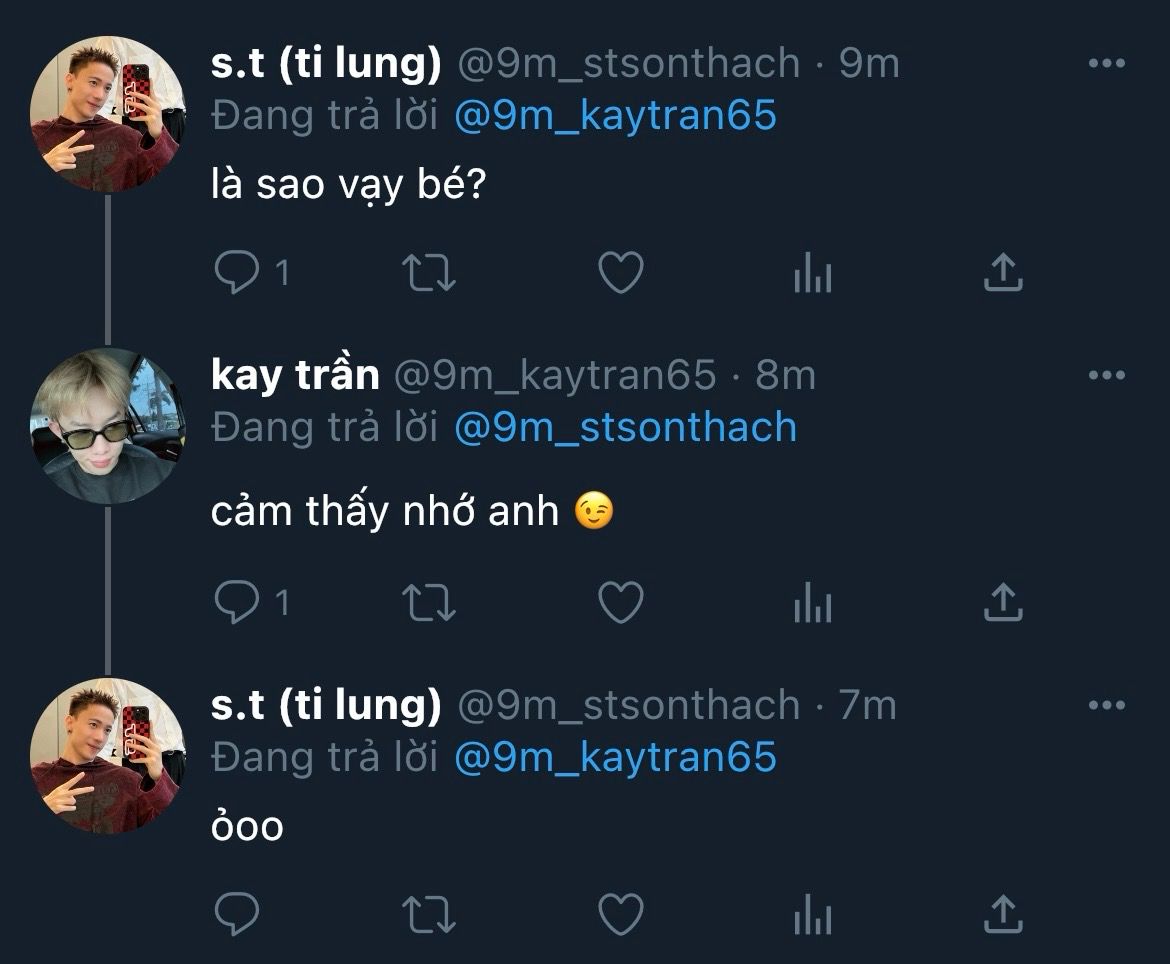The width and height of the screenshot is (1170, 964).
Task: Share the "ỏoo" tweet
Action: 1003,913
